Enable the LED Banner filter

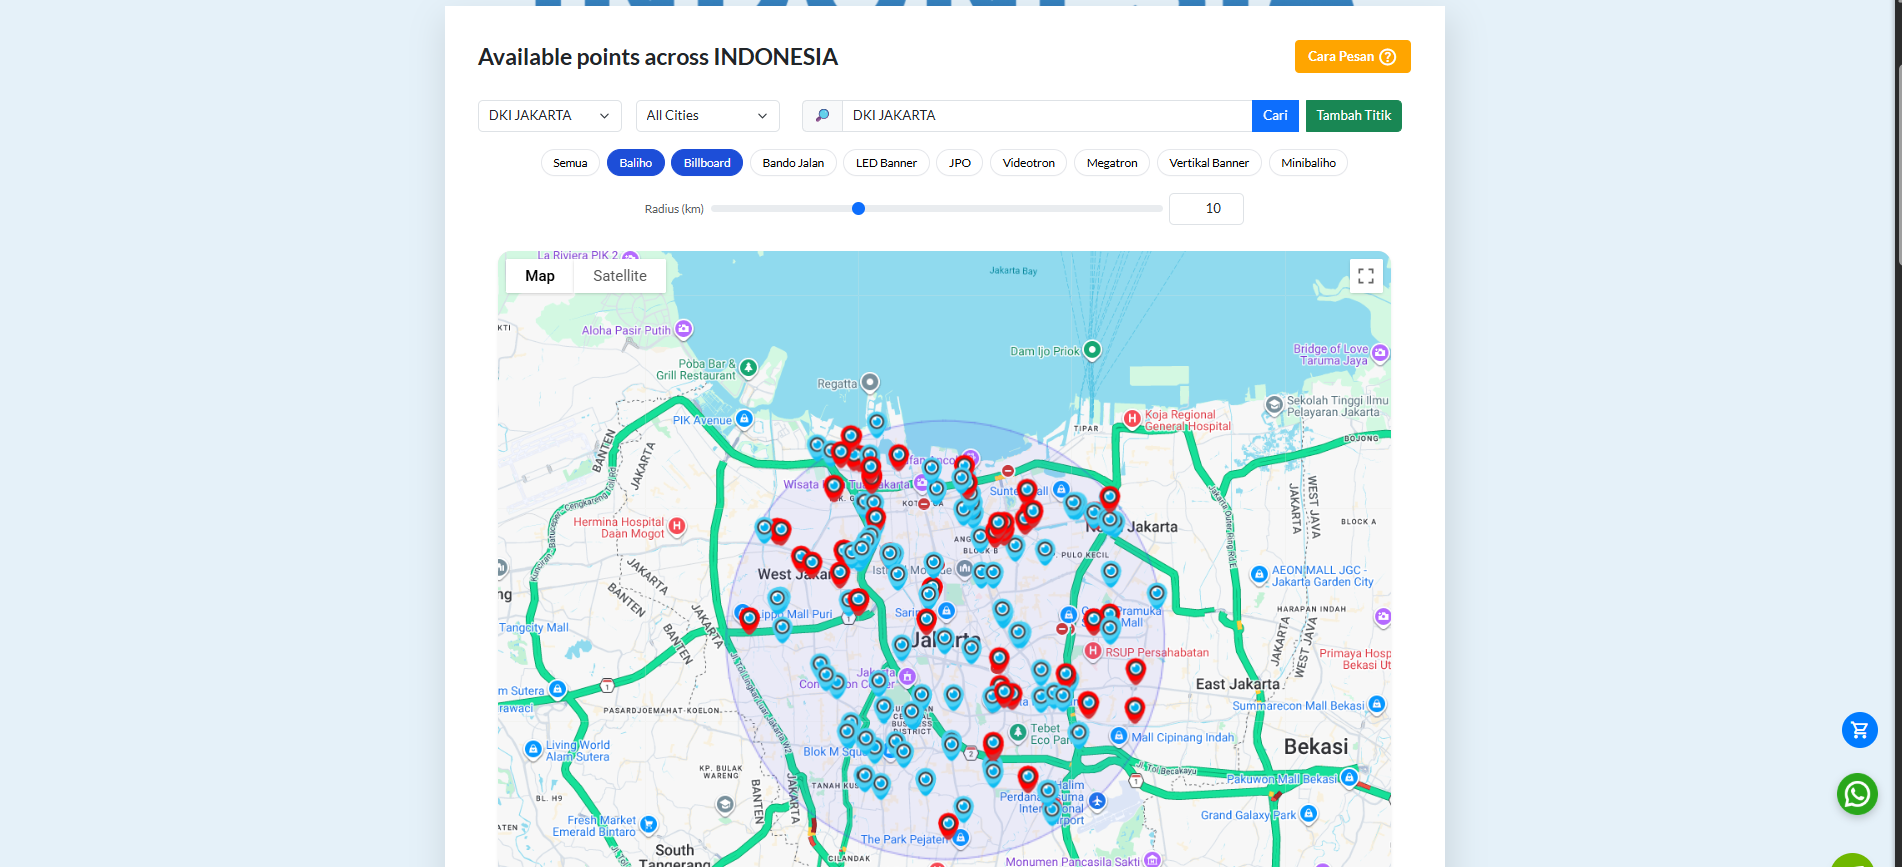[886, 163]
